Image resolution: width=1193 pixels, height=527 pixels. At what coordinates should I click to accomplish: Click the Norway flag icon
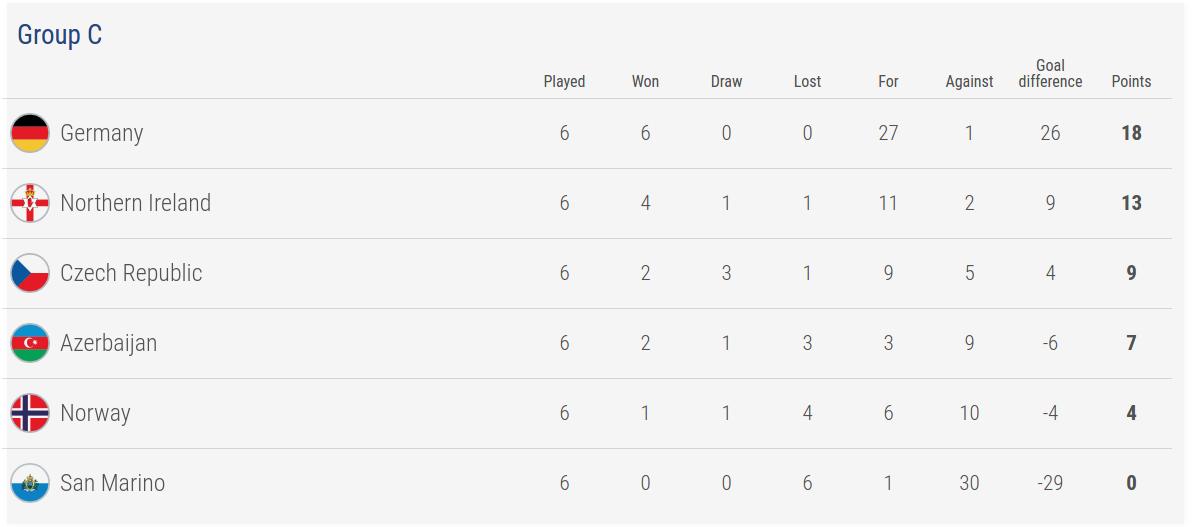tap(30, 413)
